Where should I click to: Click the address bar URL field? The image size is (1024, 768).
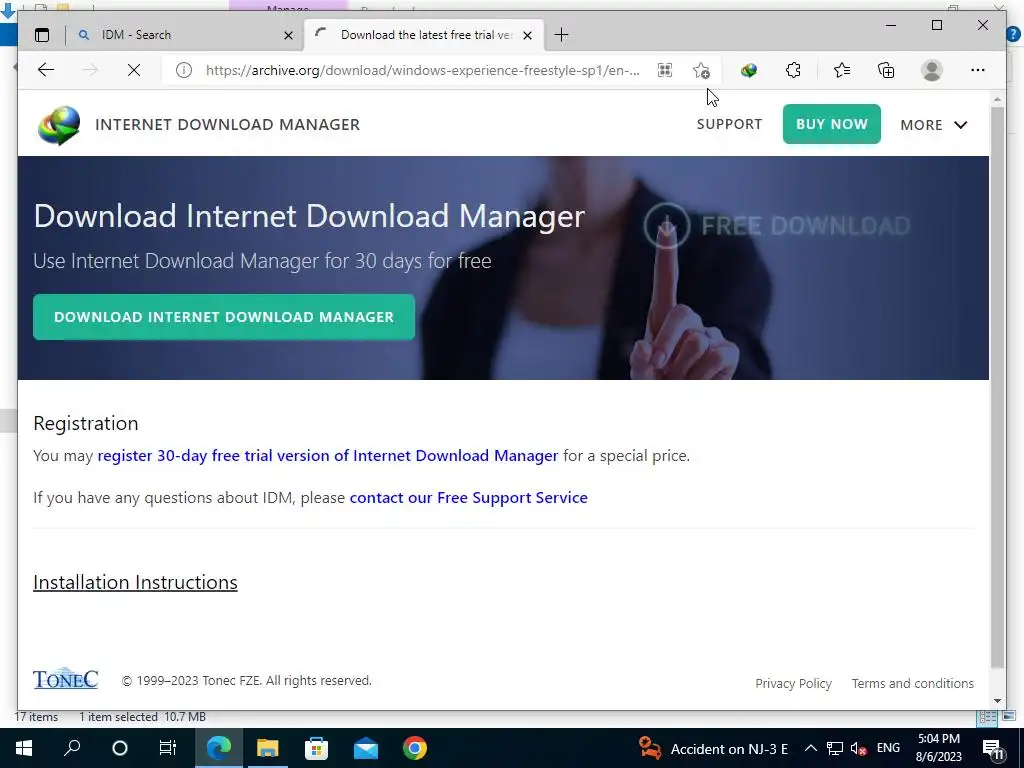click(423, 70)
